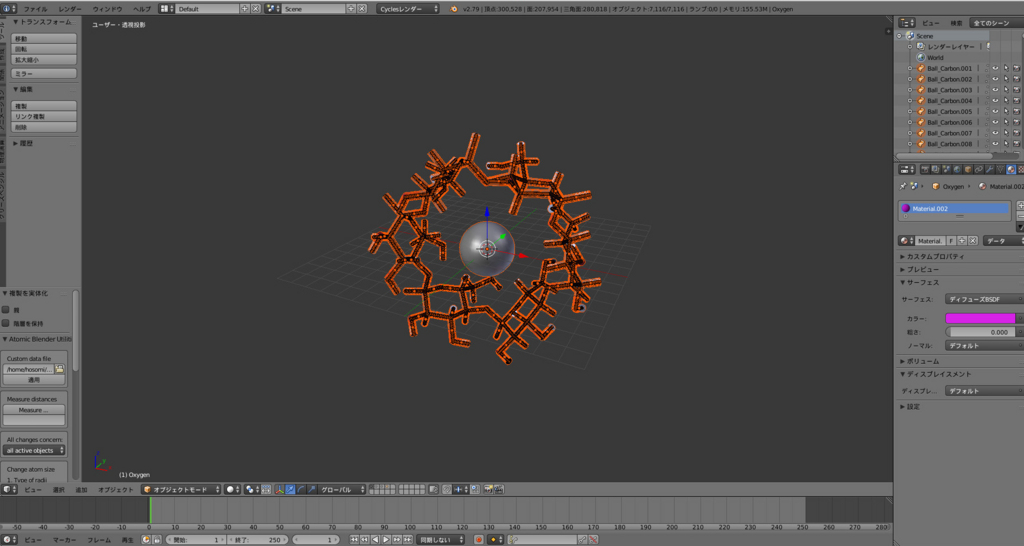Open the レンダー menu
1024x546 pixels.
(70, 9)
